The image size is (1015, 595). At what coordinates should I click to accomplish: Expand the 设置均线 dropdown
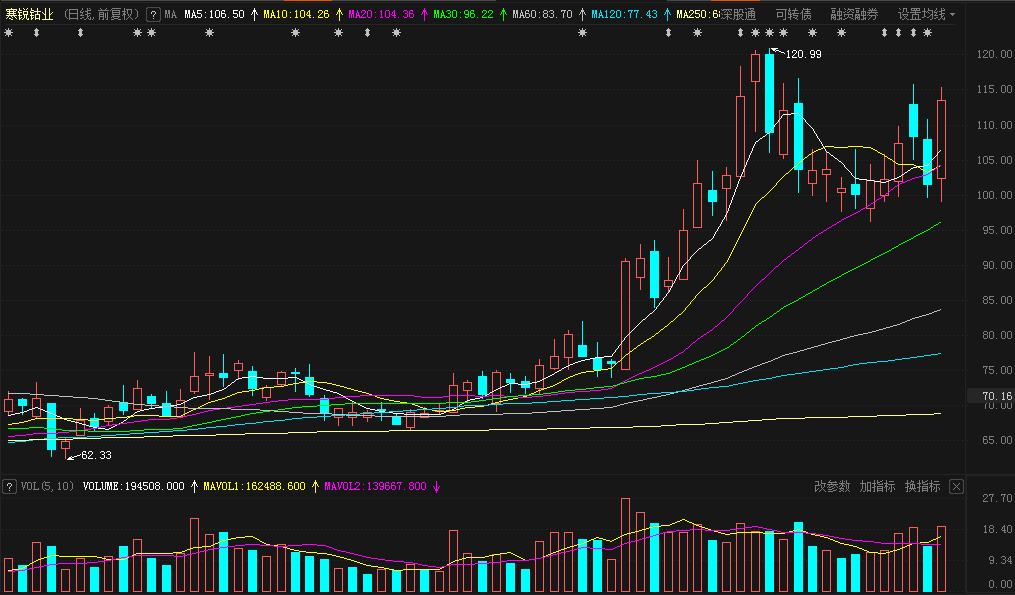[926, 14]
